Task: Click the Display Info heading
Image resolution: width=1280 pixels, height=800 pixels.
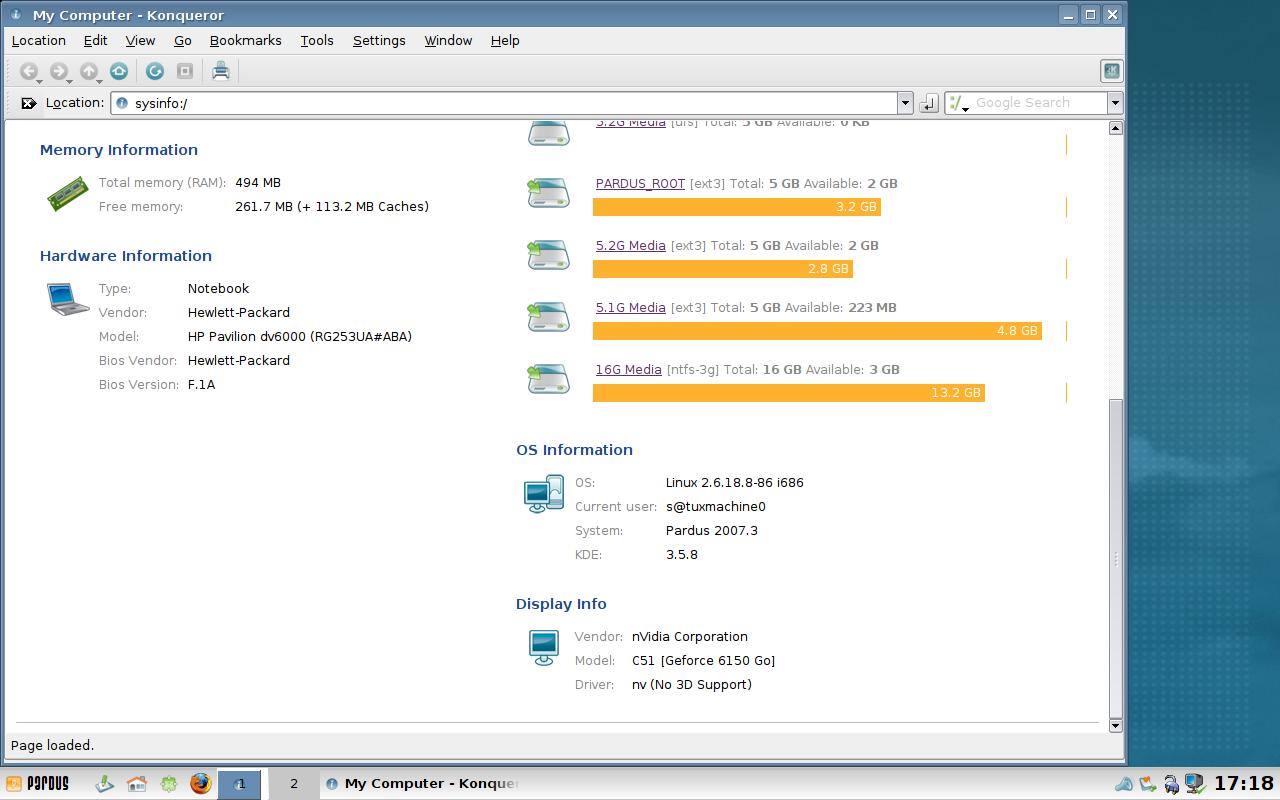Action: pos(561,604)
